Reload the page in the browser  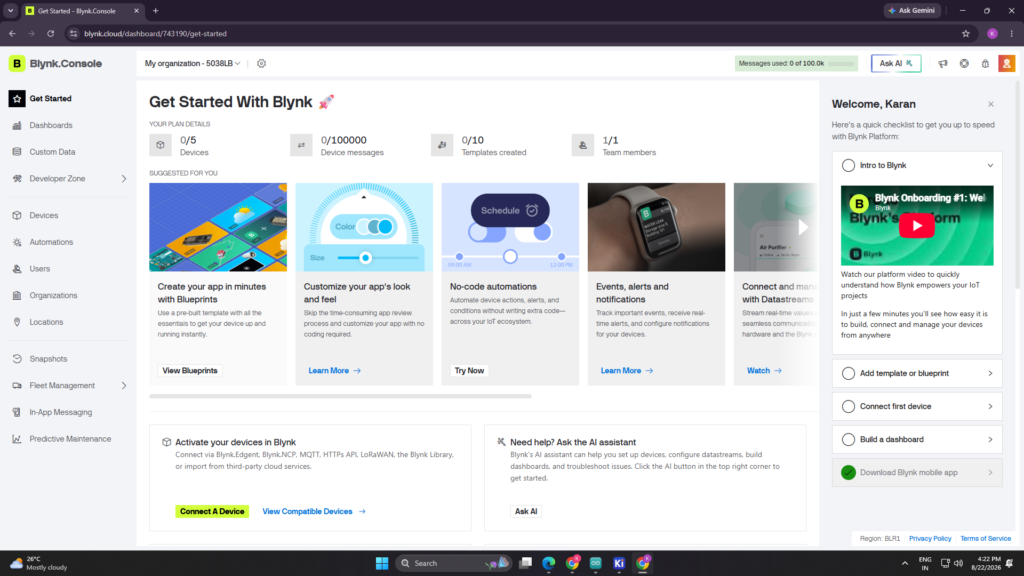50,33
